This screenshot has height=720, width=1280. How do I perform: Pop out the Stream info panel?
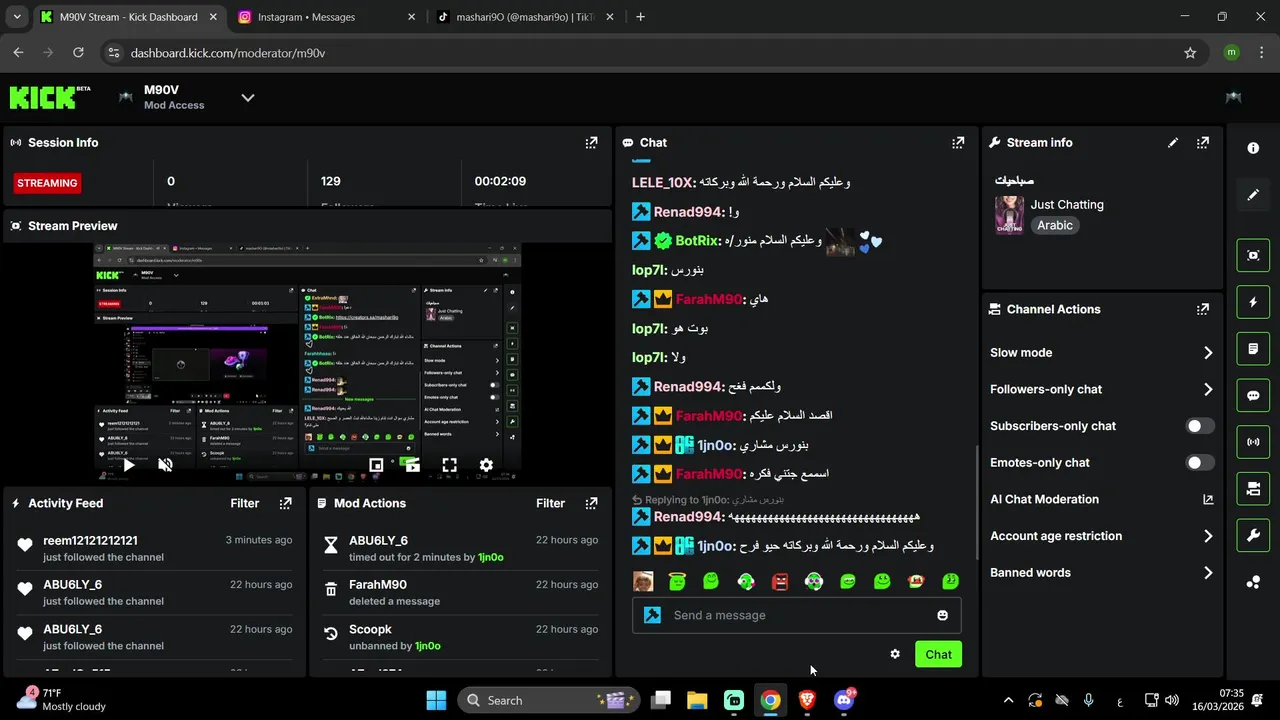[x=1203, y=143]
